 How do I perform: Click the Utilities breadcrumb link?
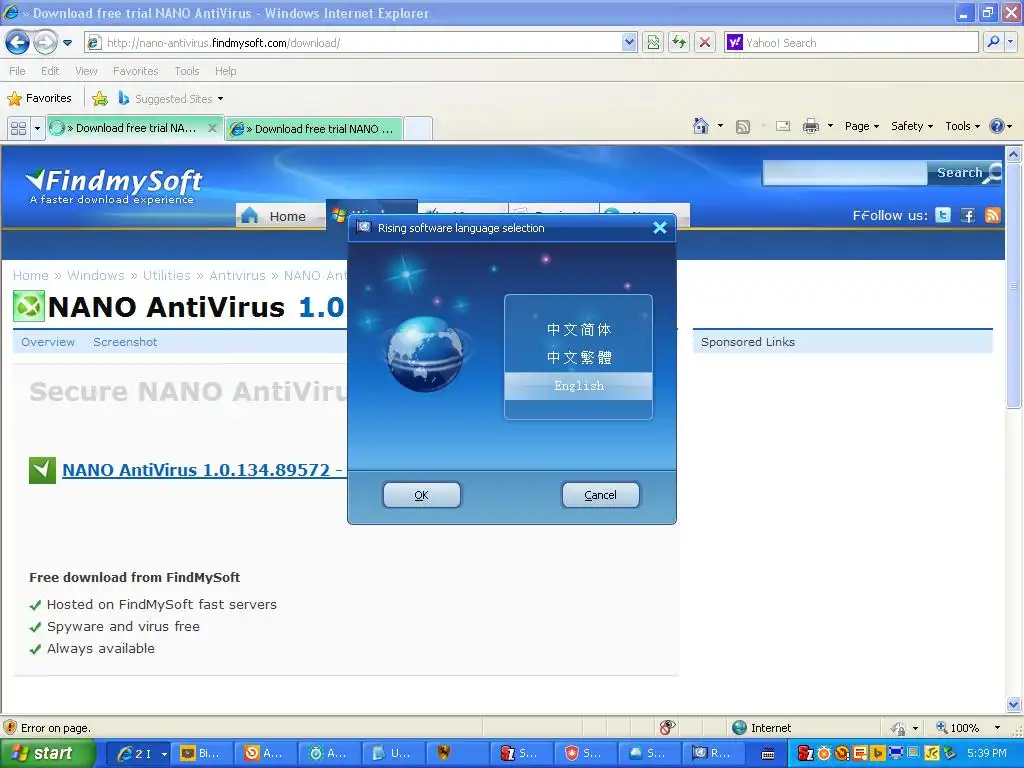pos(167,276)
